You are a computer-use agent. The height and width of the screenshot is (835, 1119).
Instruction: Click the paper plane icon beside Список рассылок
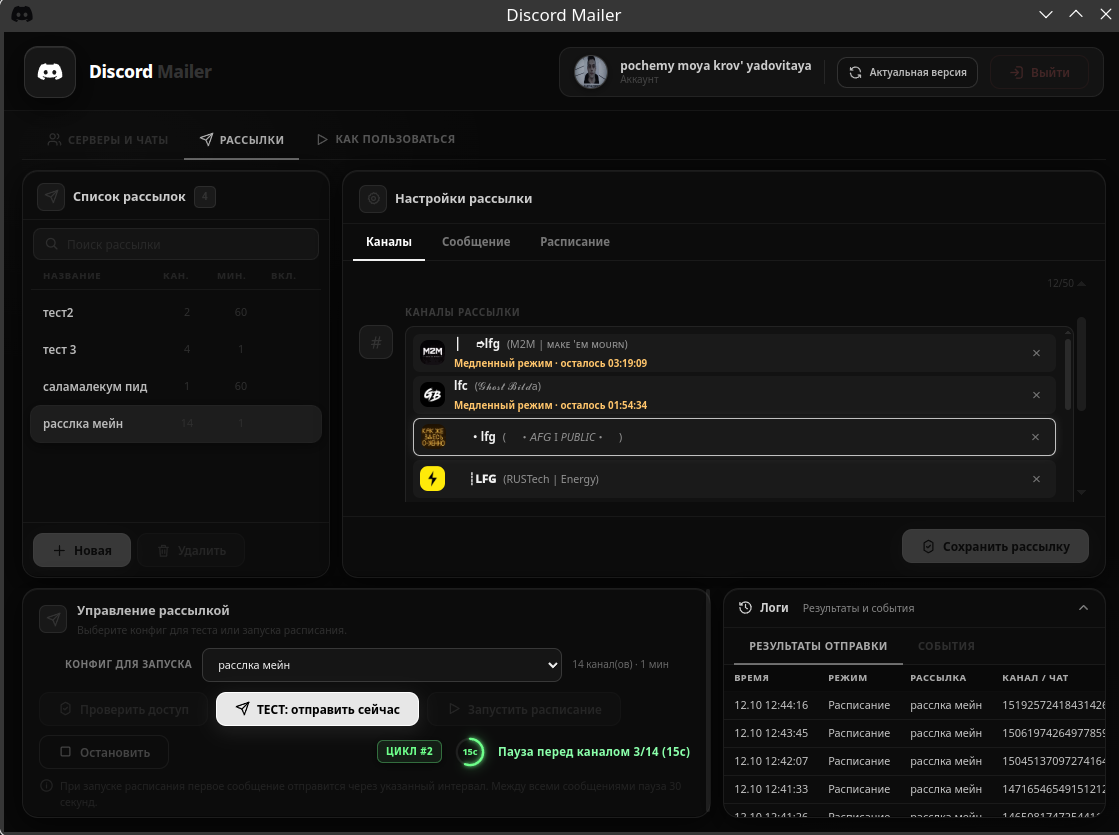(51, 197)
